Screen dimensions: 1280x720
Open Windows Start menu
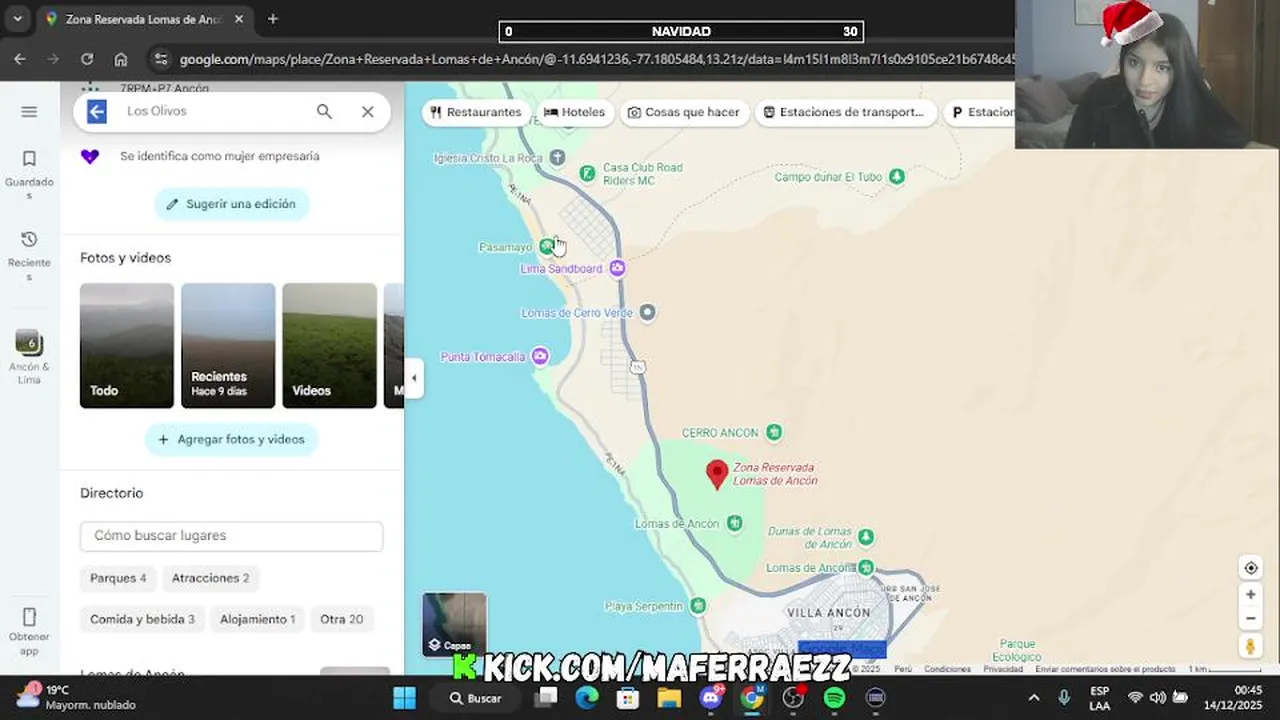click(404, 698)
